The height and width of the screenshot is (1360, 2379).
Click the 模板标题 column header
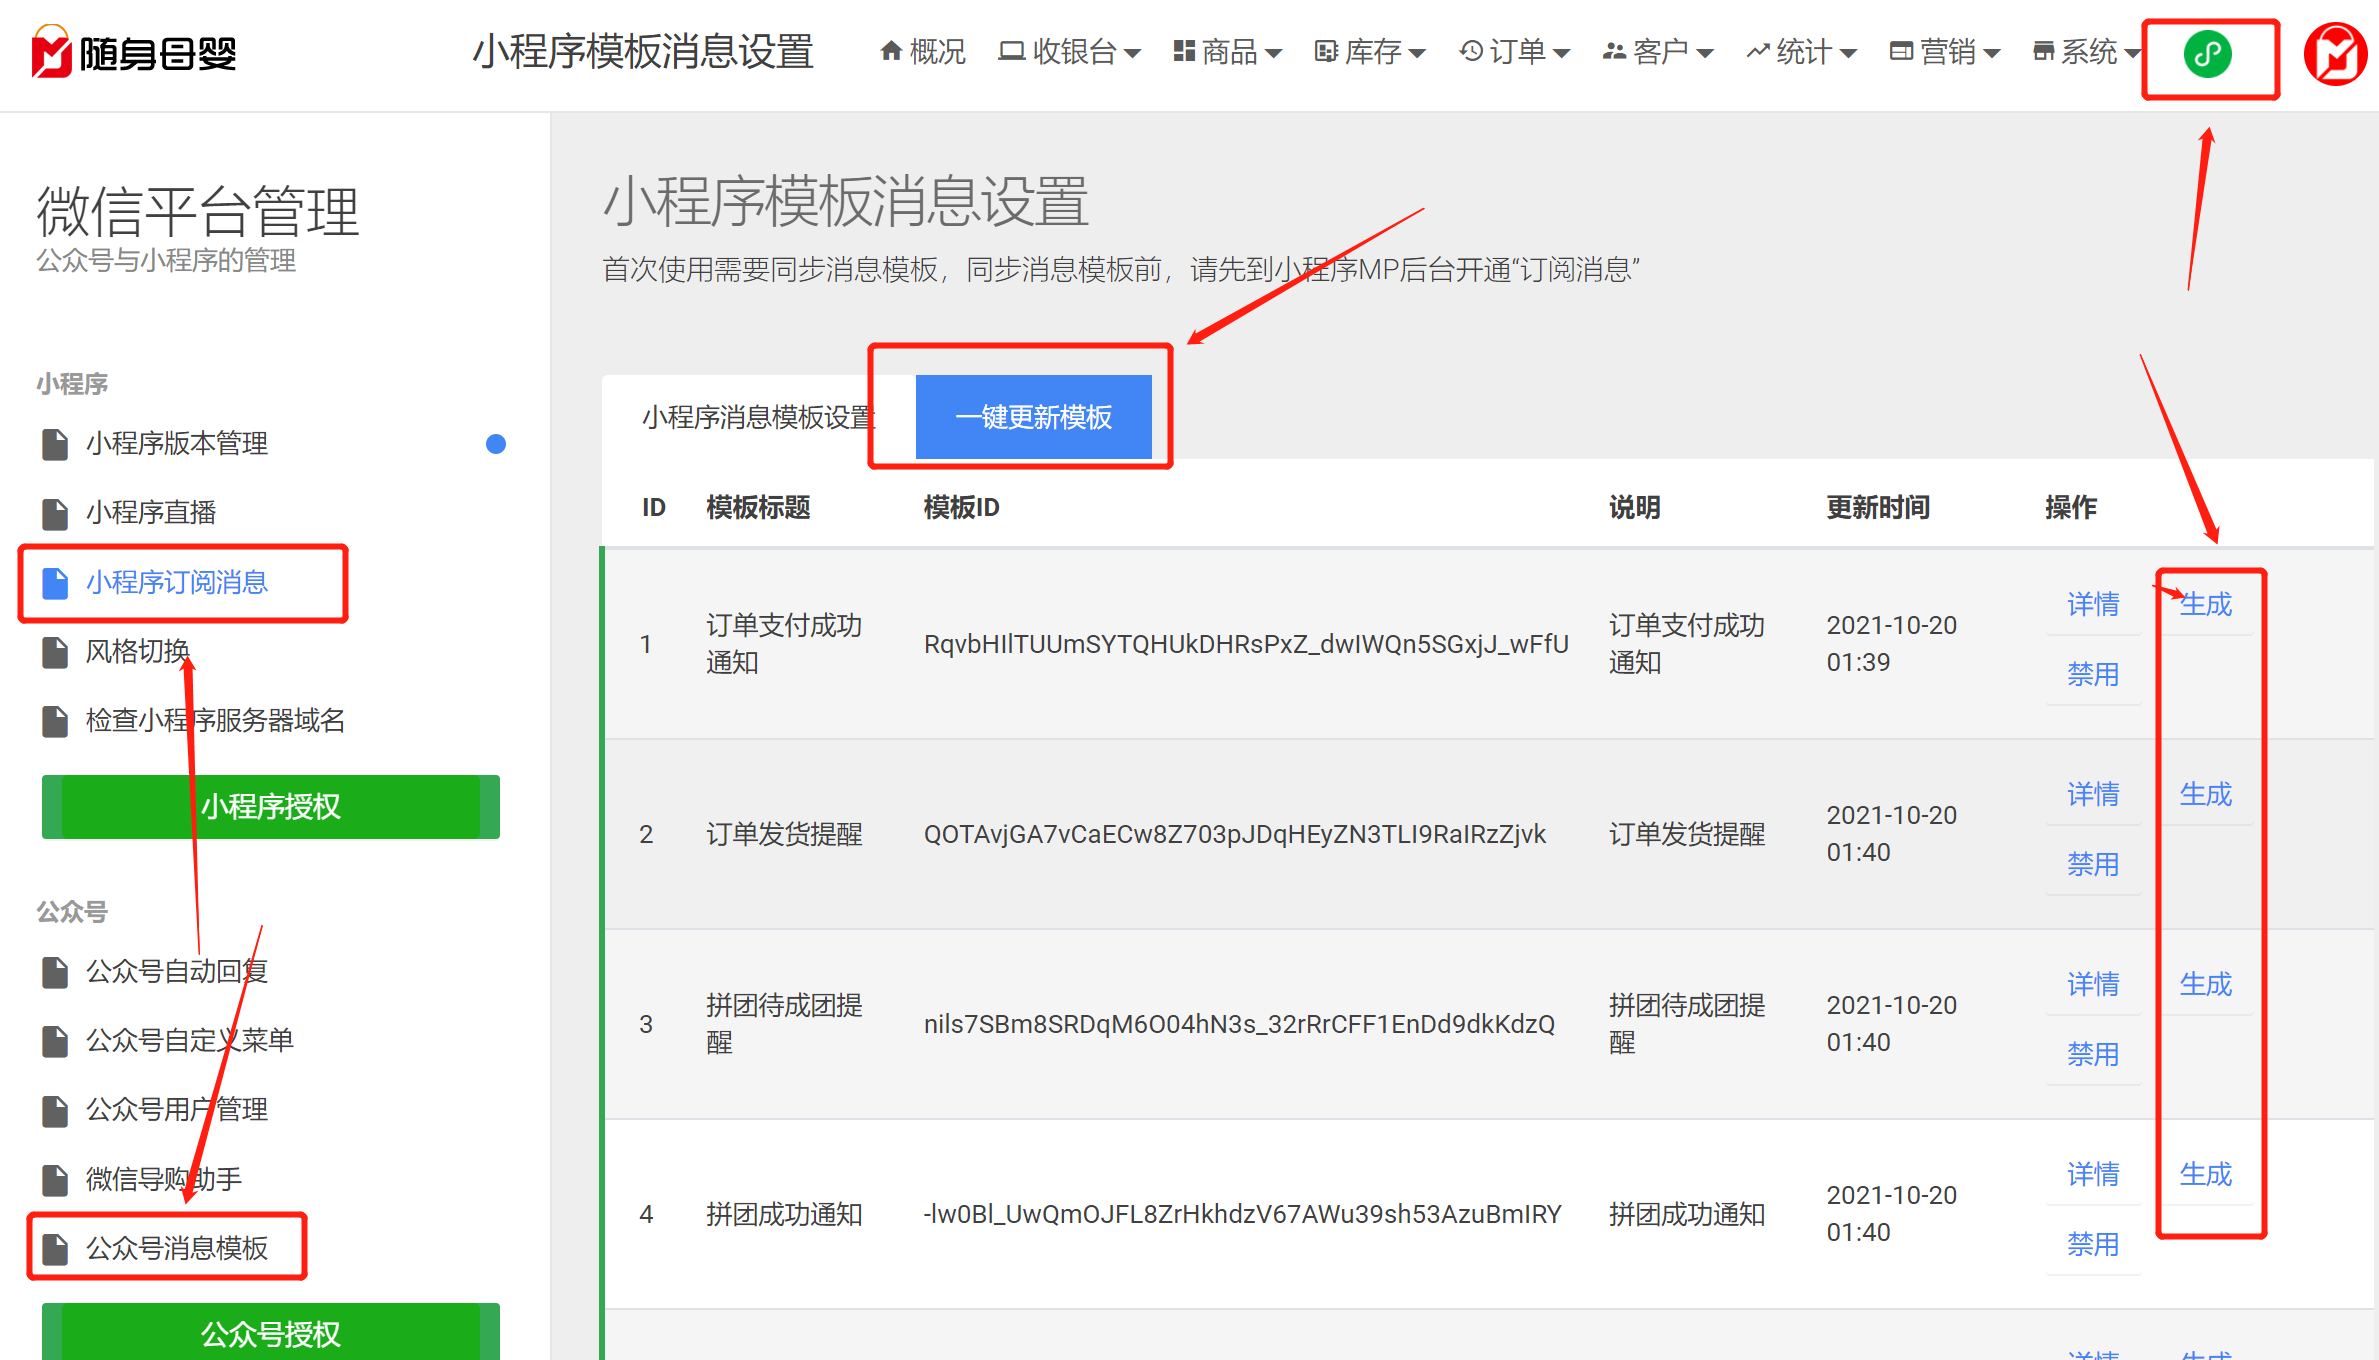coord(758,507)
